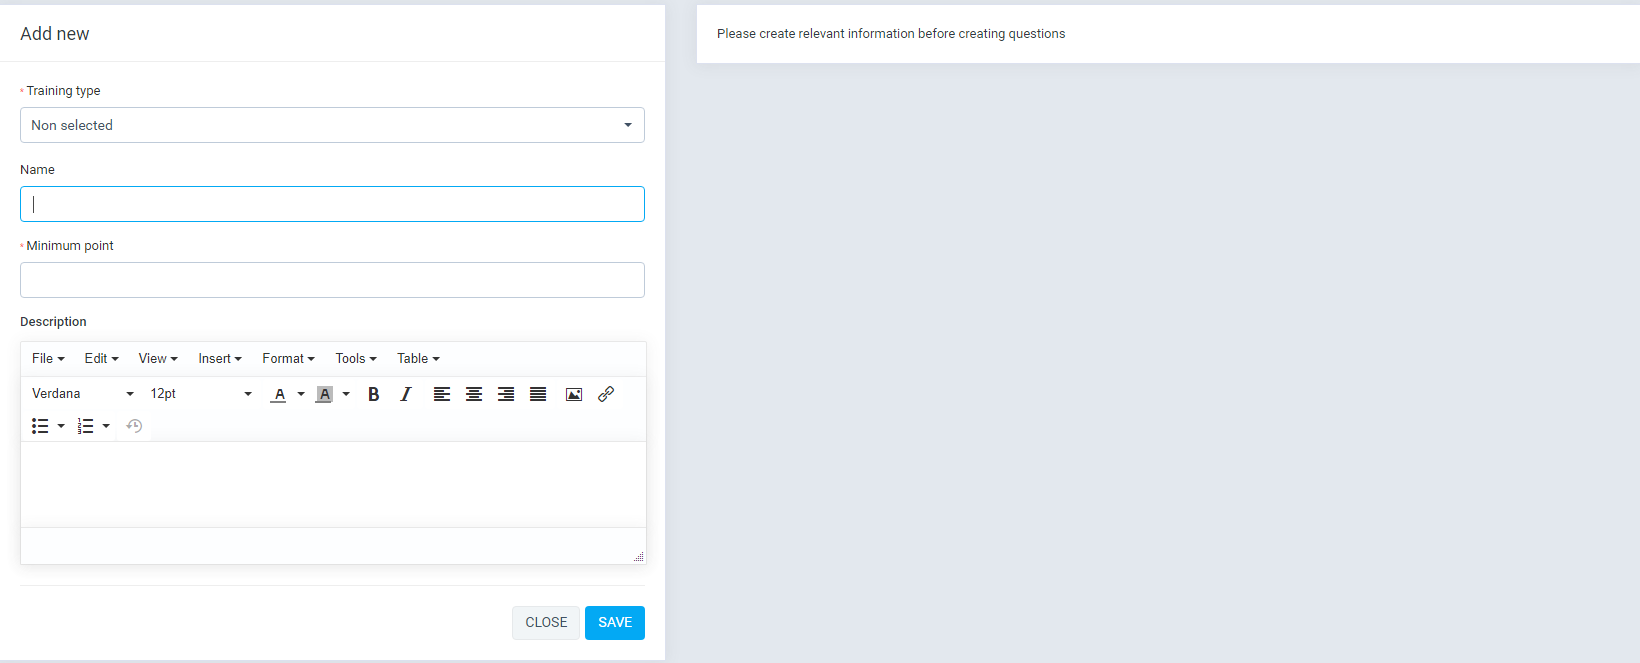Click the 'Training type' label

[63, 91]
